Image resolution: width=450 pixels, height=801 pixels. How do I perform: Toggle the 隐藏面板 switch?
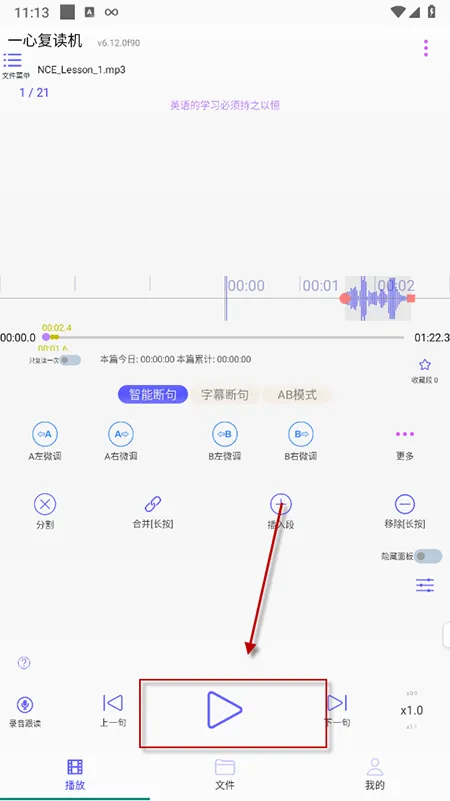click(428, 556)
